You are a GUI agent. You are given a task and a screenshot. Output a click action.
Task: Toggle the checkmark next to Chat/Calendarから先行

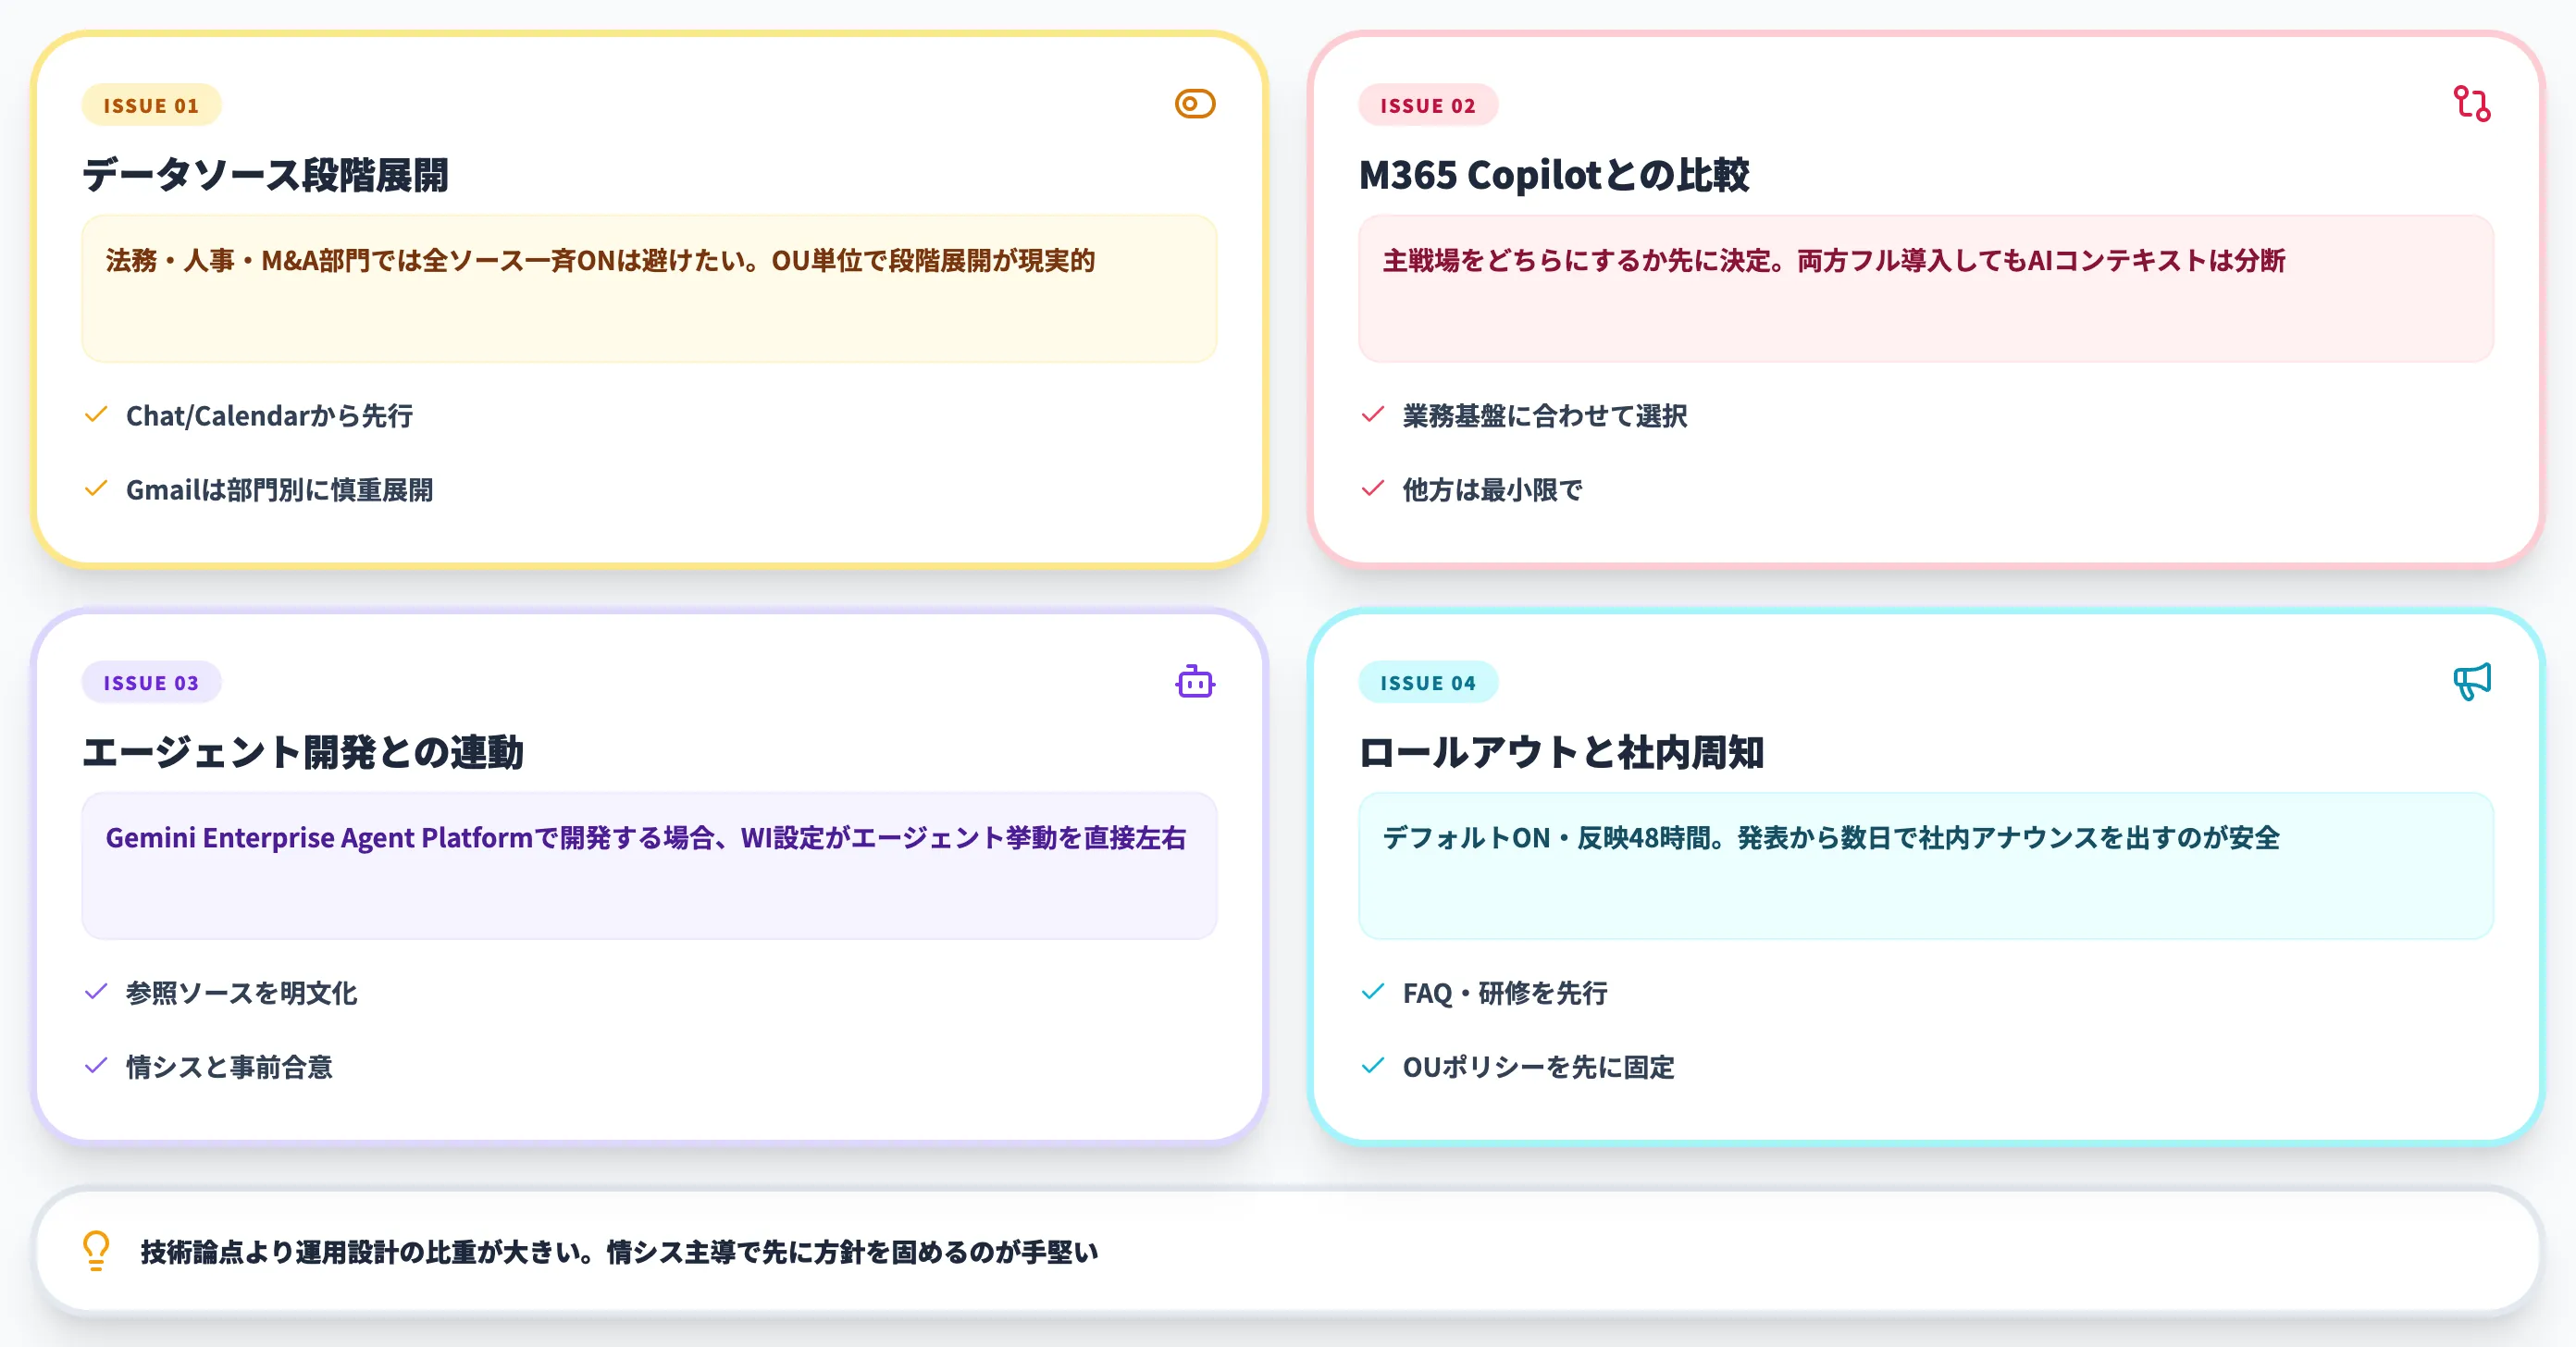click(x=96, y=414)
